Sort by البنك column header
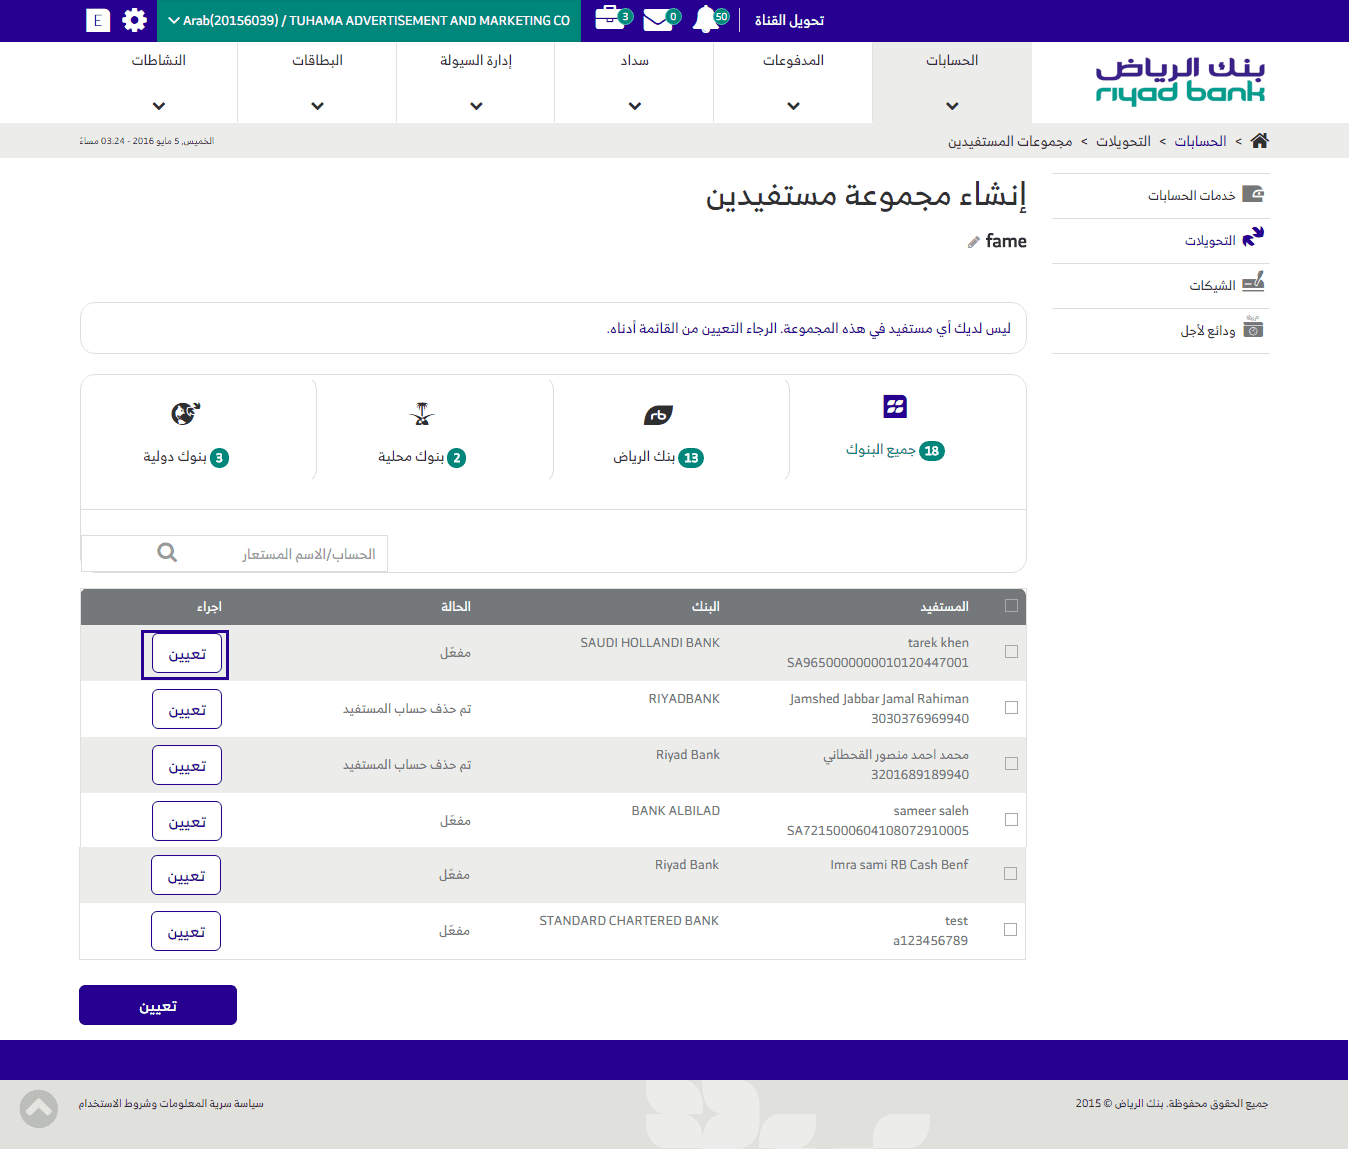Image resolution: width=1349 pixels, height=1149 pixels. pyautogui.click(x=705, y=607)
